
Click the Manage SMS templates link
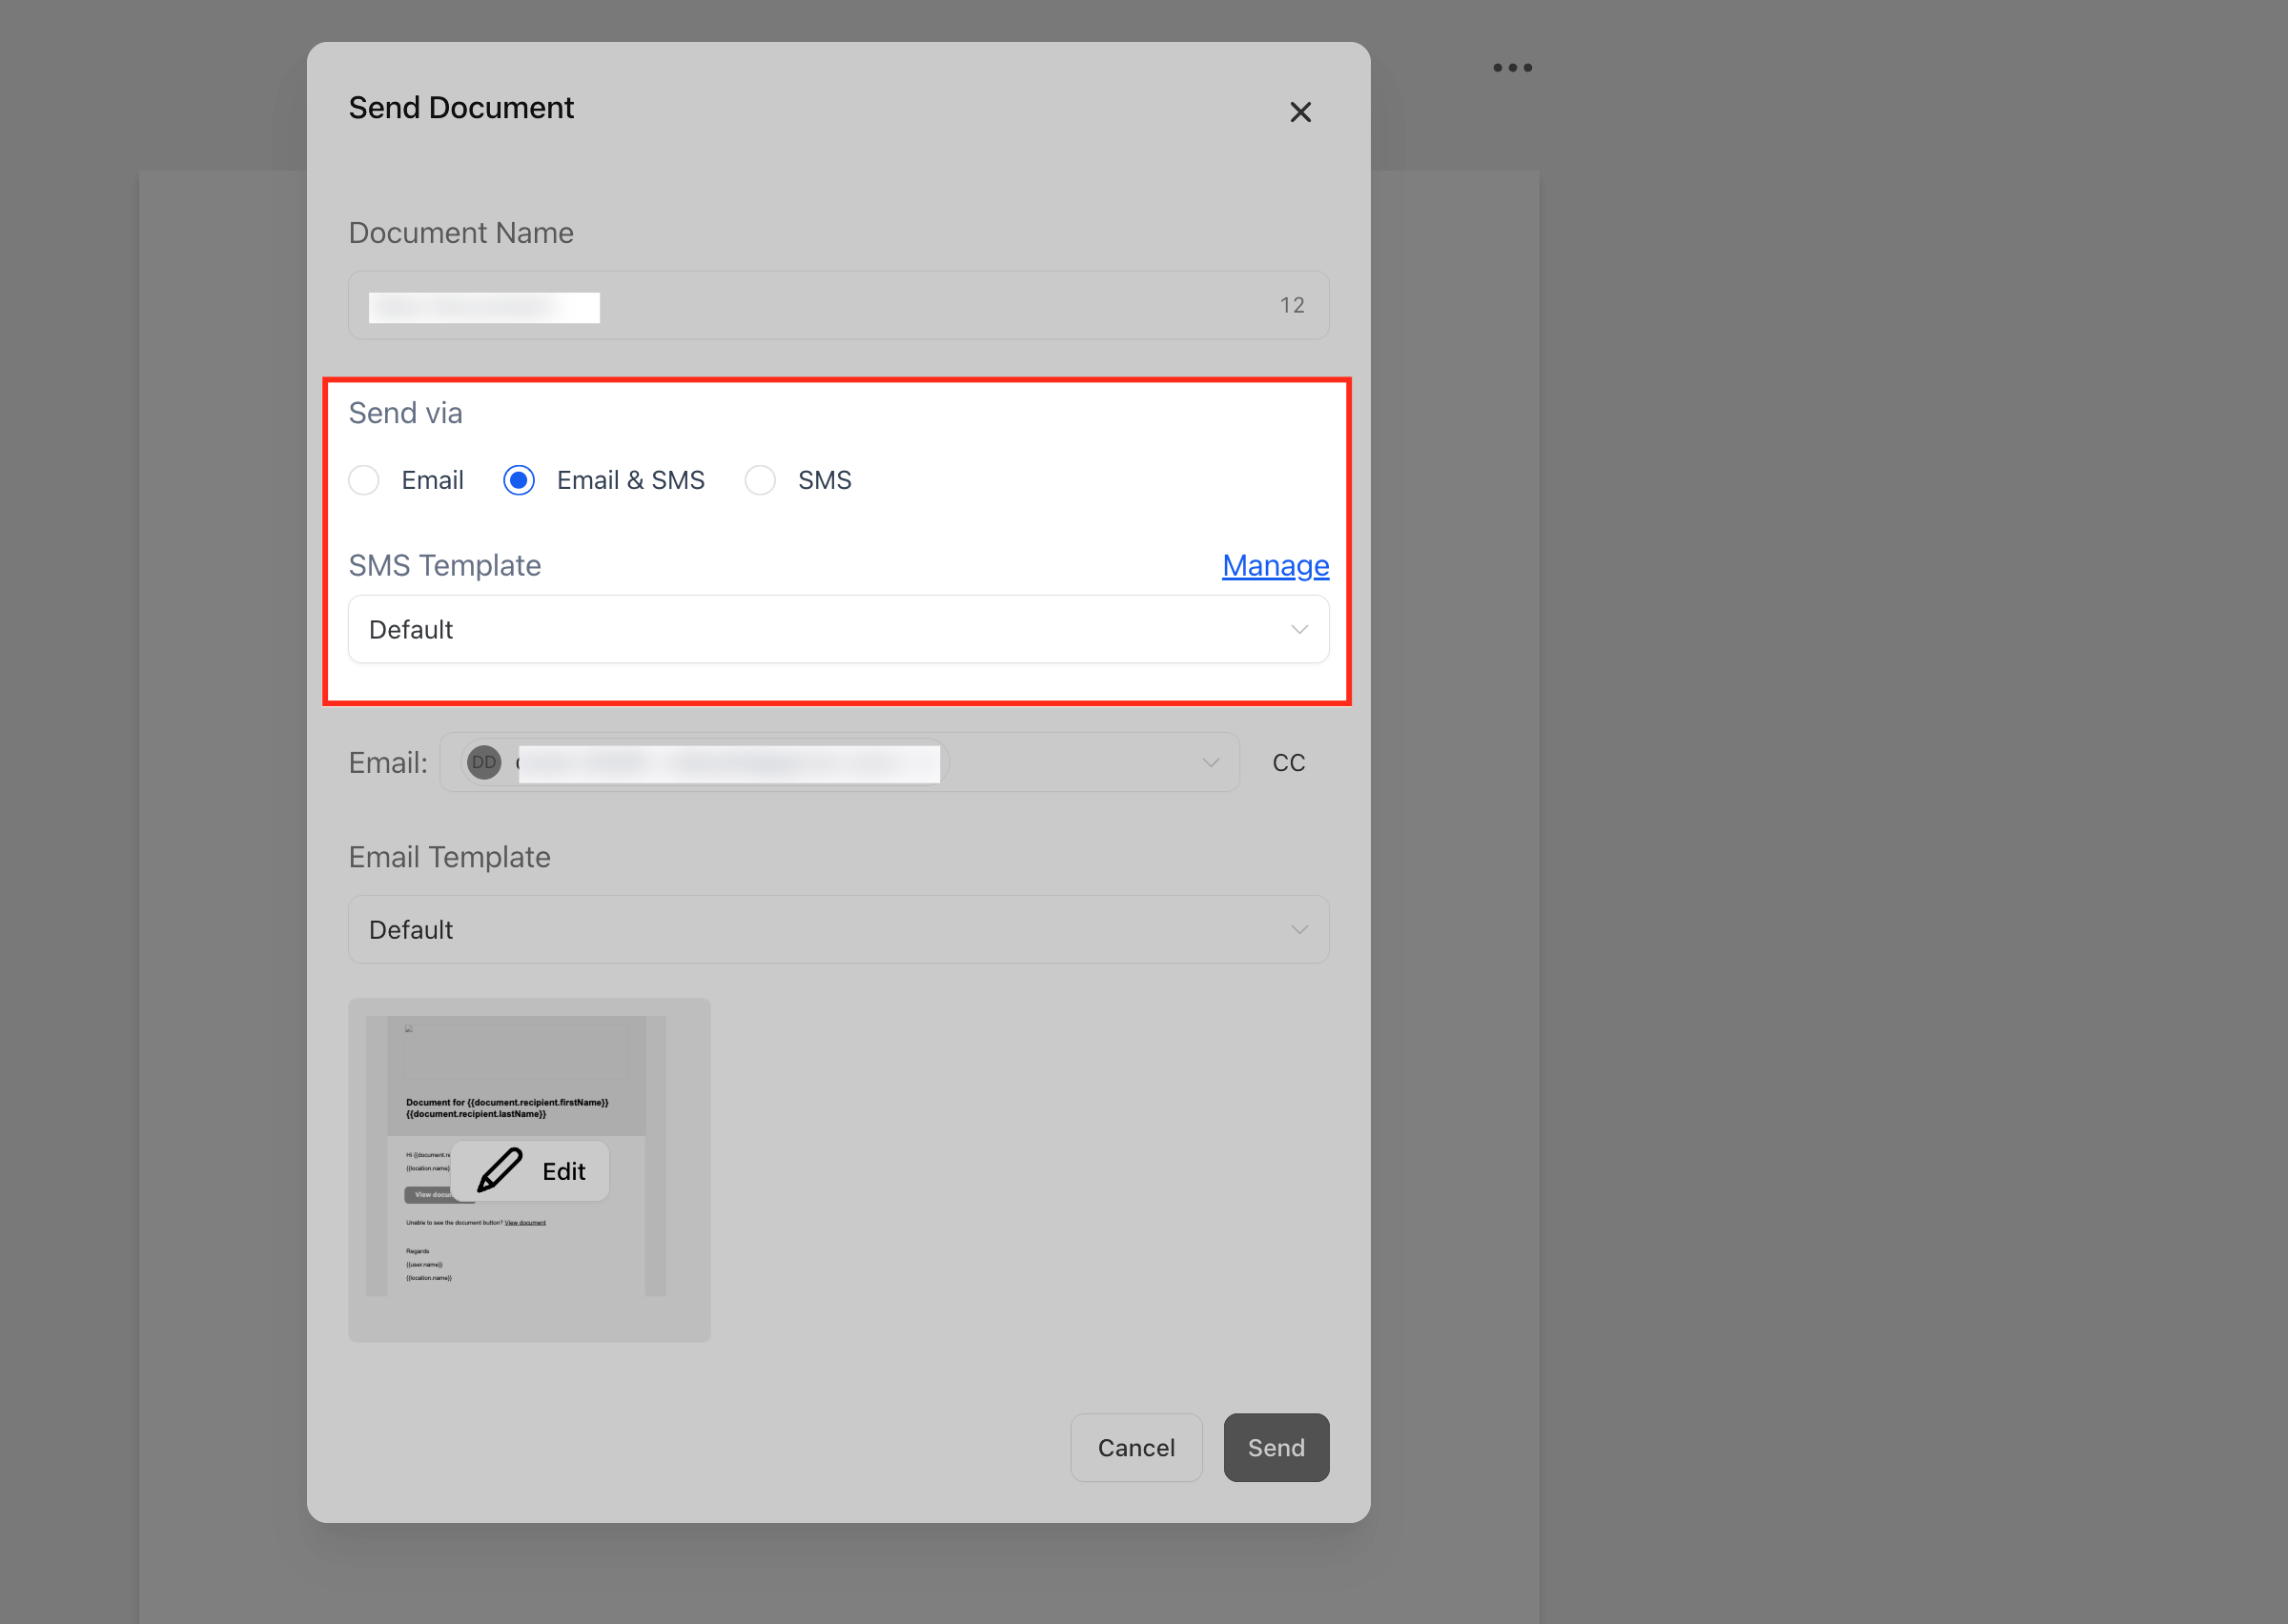click(x=1274, y=565)
